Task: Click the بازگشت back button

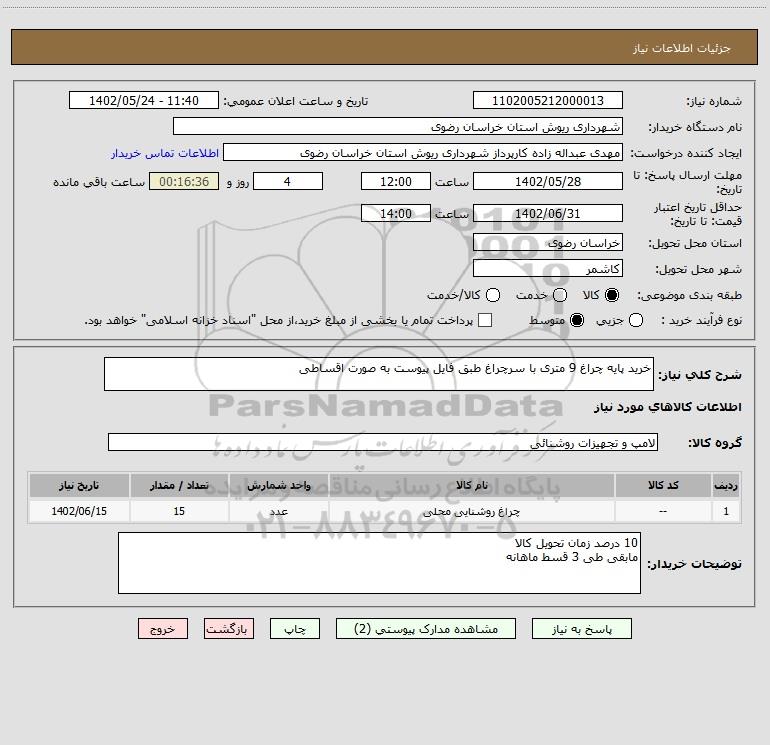Action: pos(229,629)
